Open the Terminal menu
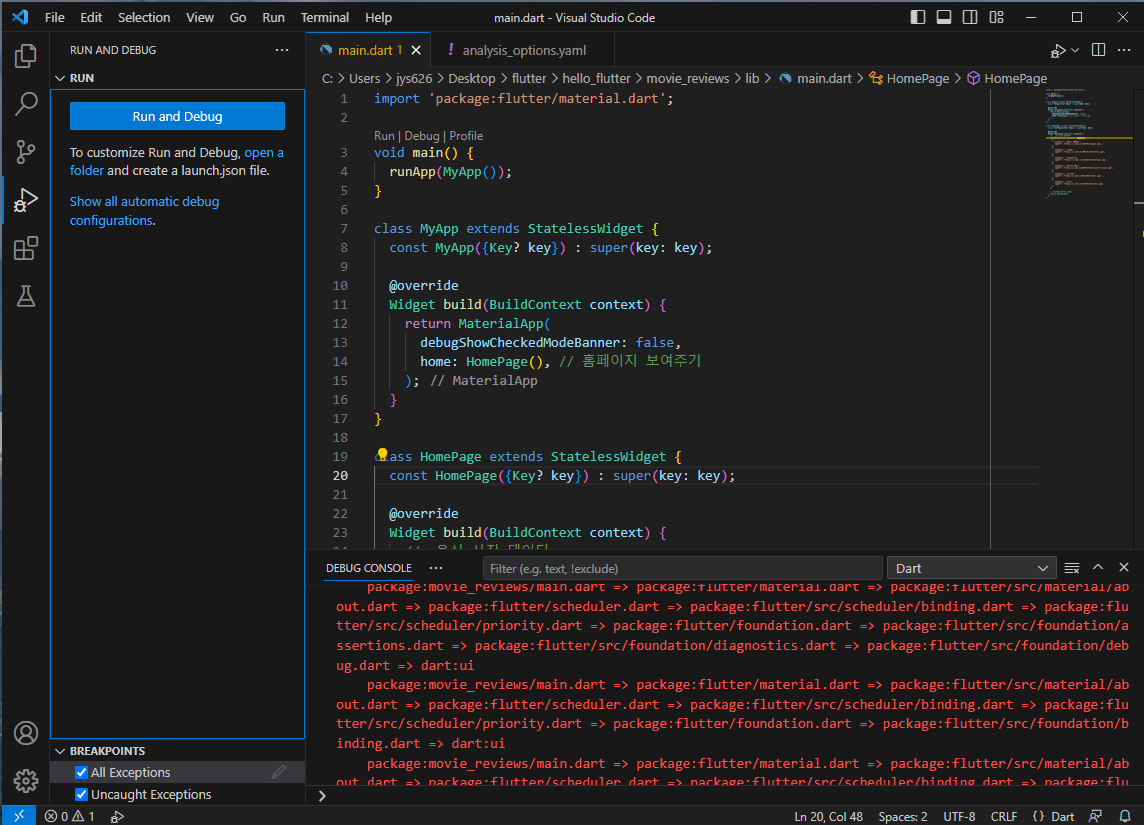The image size is (1144, 825). coord(325,18)
